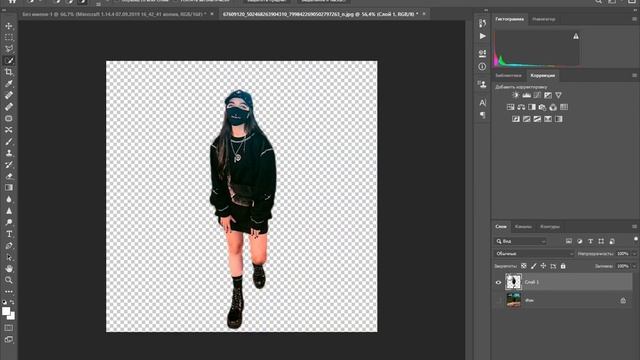The image size is (640, 360).
Task: Switch to the Channels tab
Action: click(523, 227)
